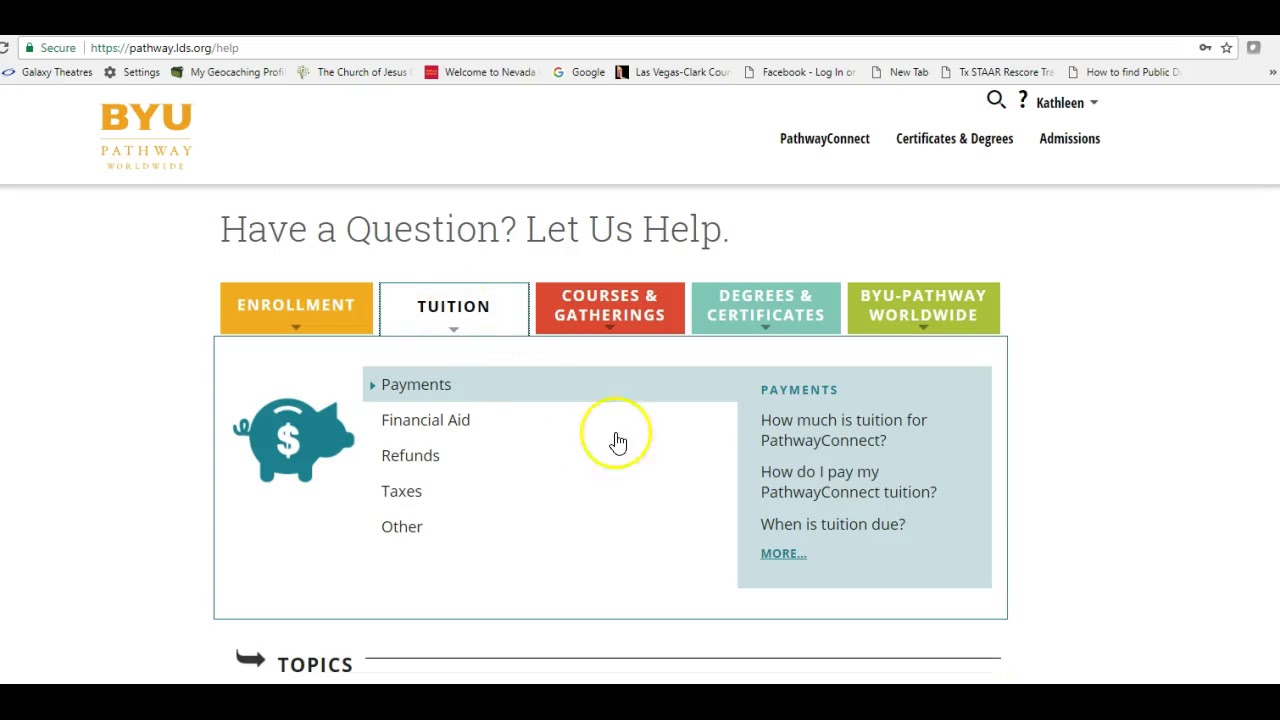The image size is (1280, 720).
Task: Select the Courses & Gatherings tab
Action: pyautogui.click(x=610, y=307)
